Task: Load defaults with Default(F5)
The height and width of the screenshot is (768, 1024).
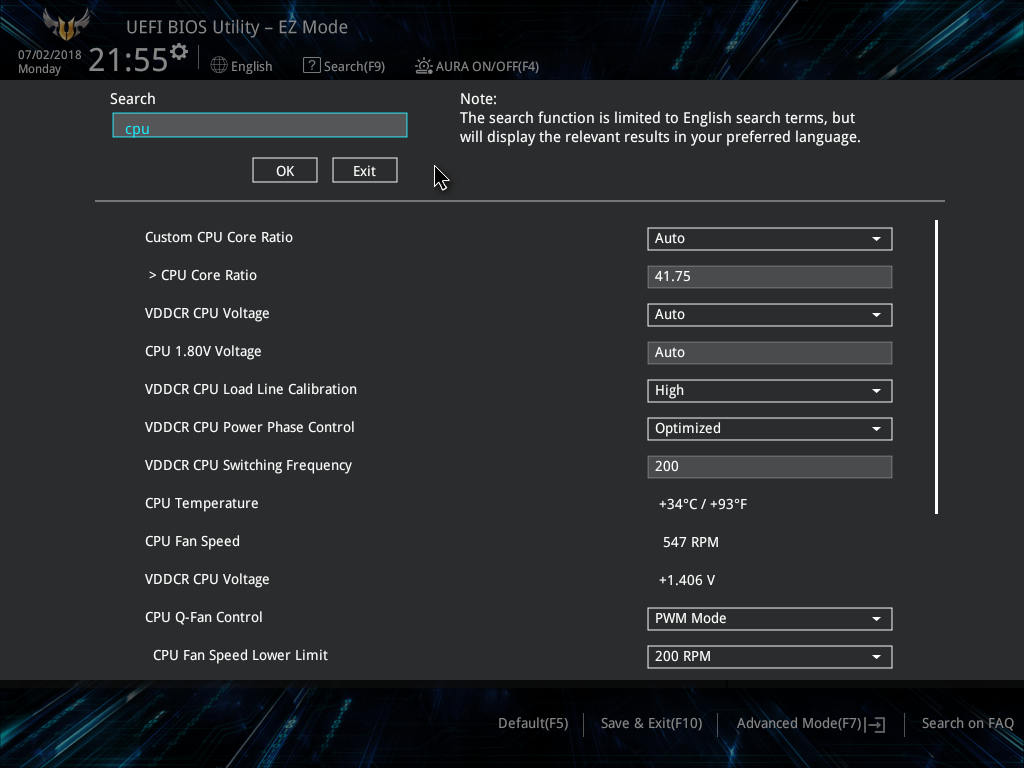Action: (x=533, y=723)
